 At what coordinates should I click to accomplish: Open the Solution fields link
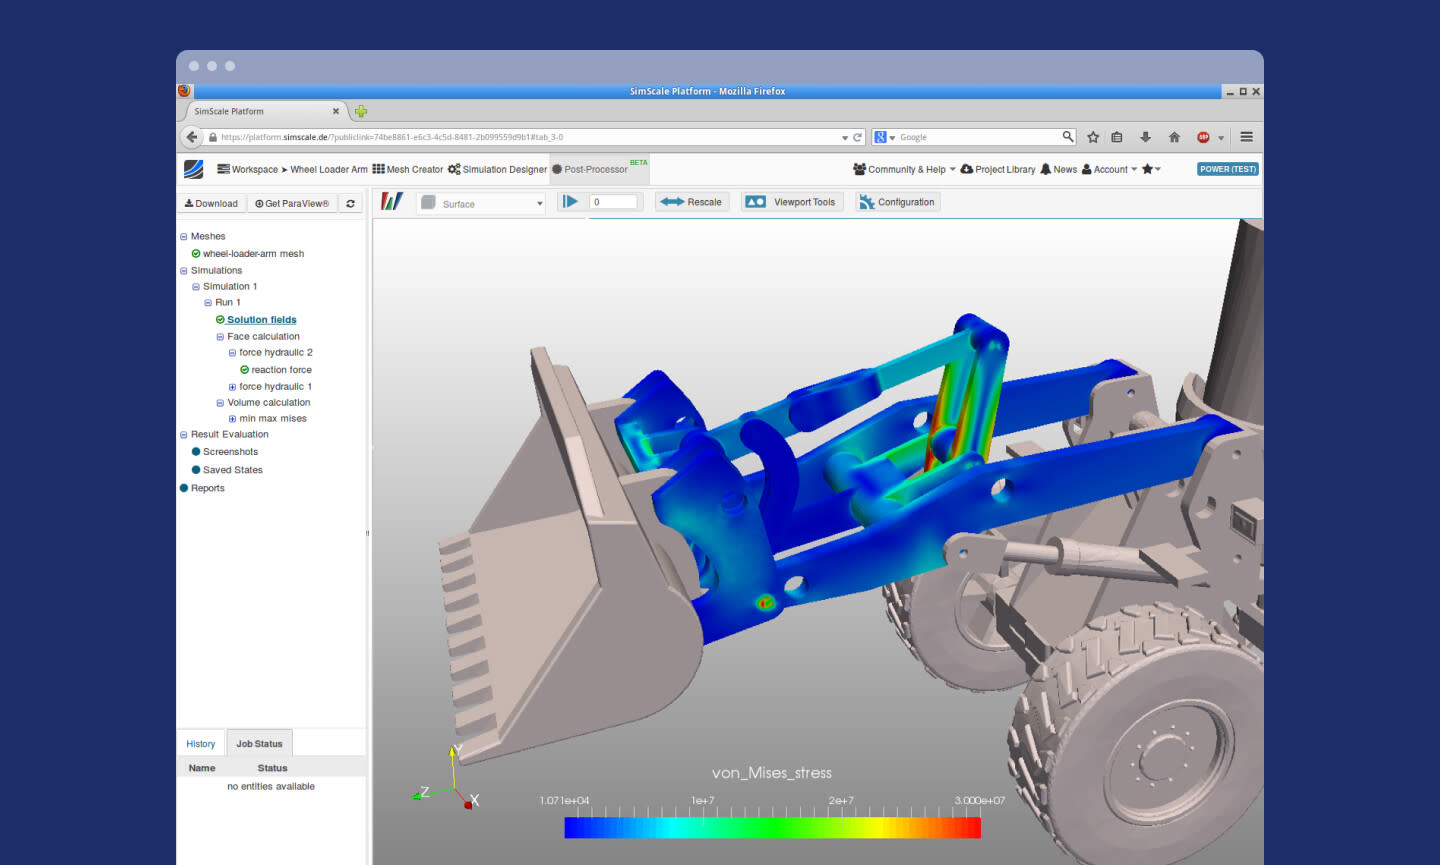(262, 320)
